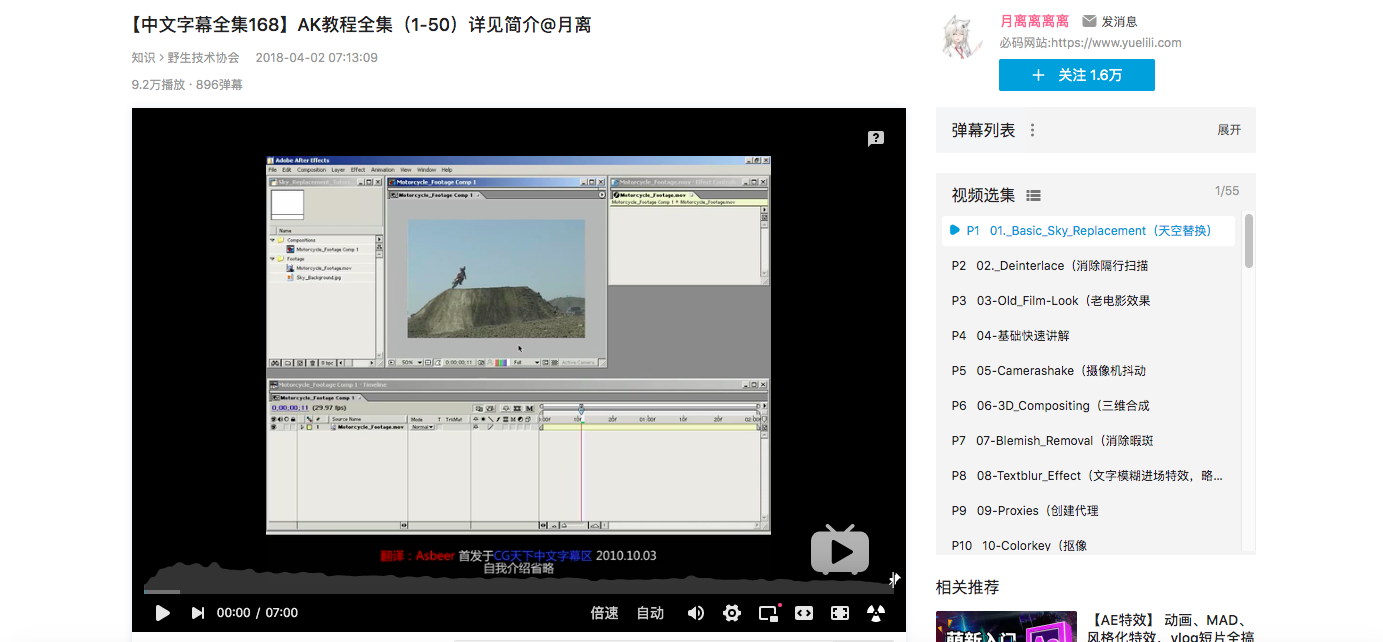
Task: Follow the uploader via 关注 1.6万 button
Action: [1077, 75]
